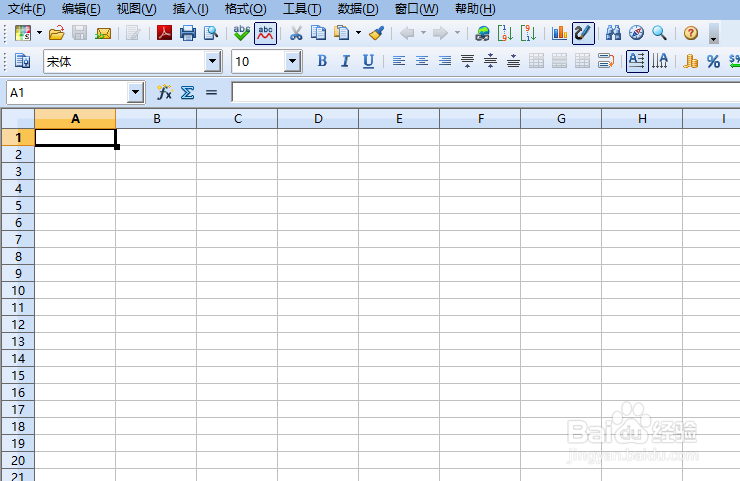This screenshot has width=740, height=481.
Task: Open OpenOffice Help question mark icon
Action: 691,33
